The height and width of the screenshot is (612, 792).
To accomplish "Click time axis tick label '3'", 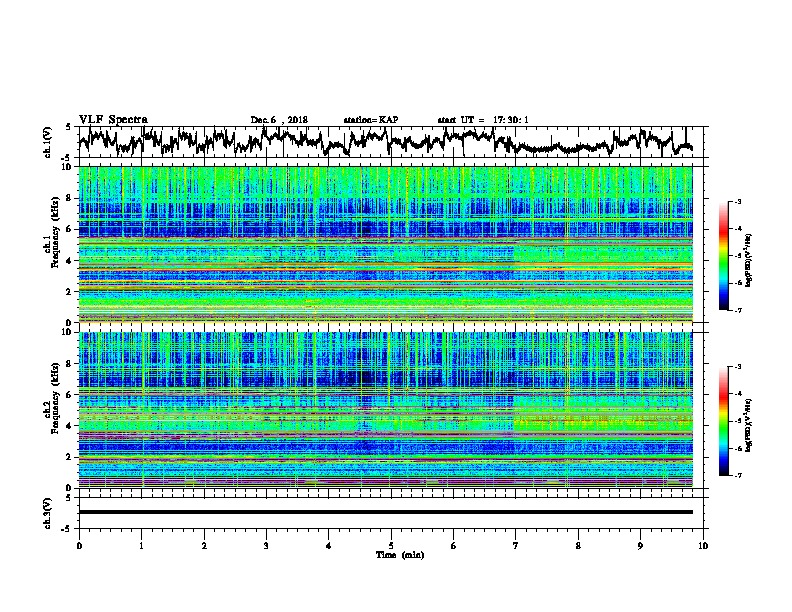I will pos(266,546).
